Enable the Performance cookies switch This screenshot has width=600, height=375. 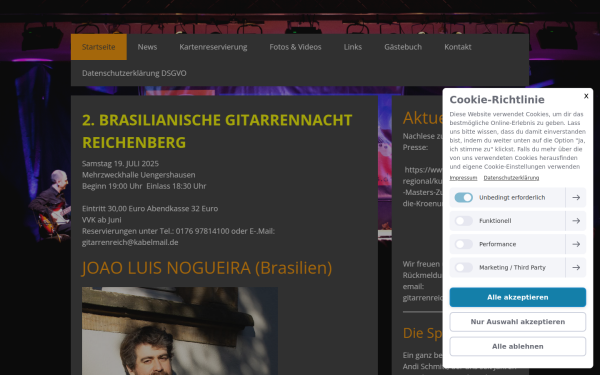pos(463,244)
